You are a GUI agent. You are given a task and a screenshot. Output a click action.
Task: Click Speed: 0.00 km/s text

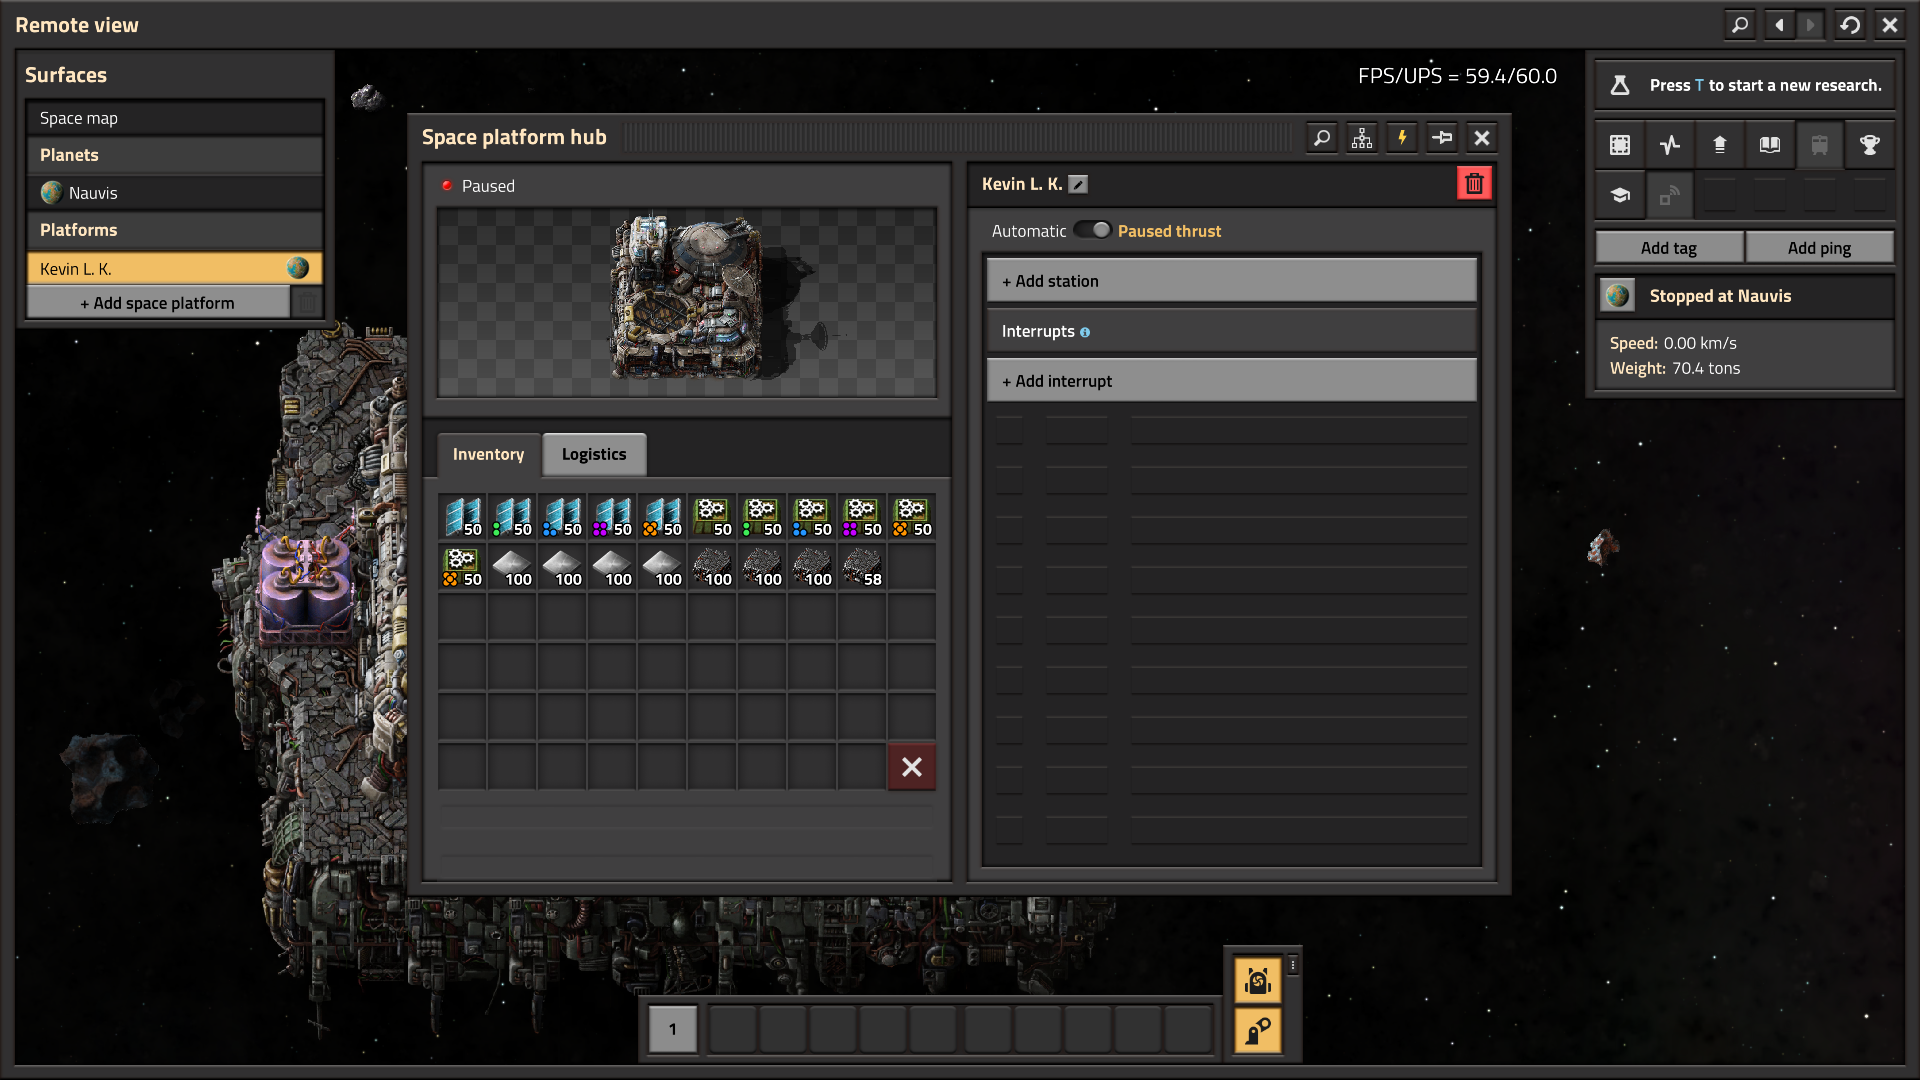(x=1673, y=343)
